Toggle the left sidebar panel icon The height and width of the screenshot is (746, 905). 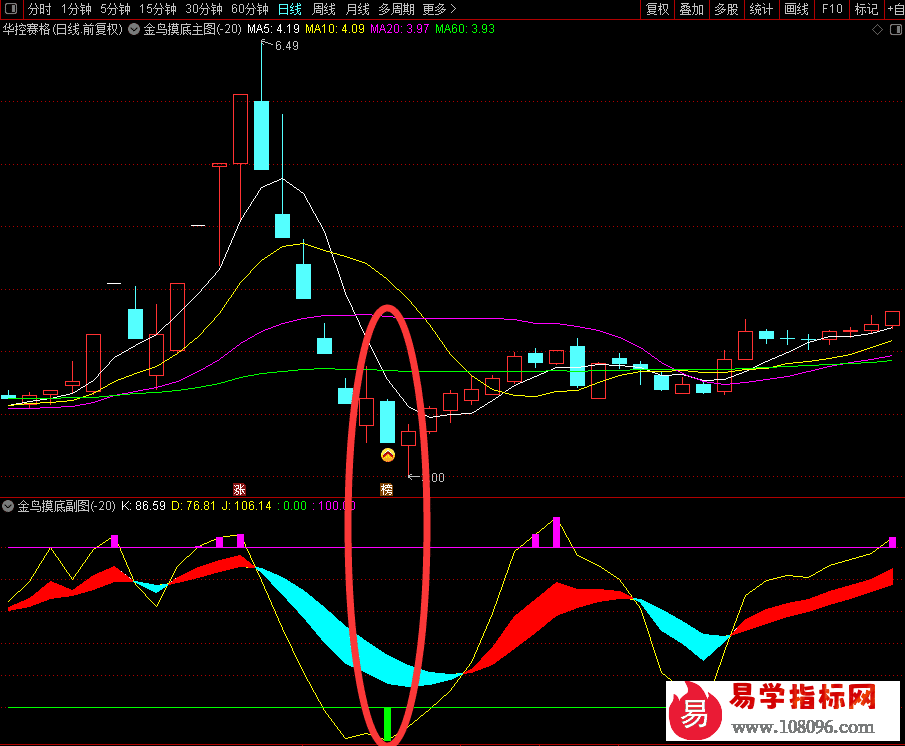(x=10, y=9)
